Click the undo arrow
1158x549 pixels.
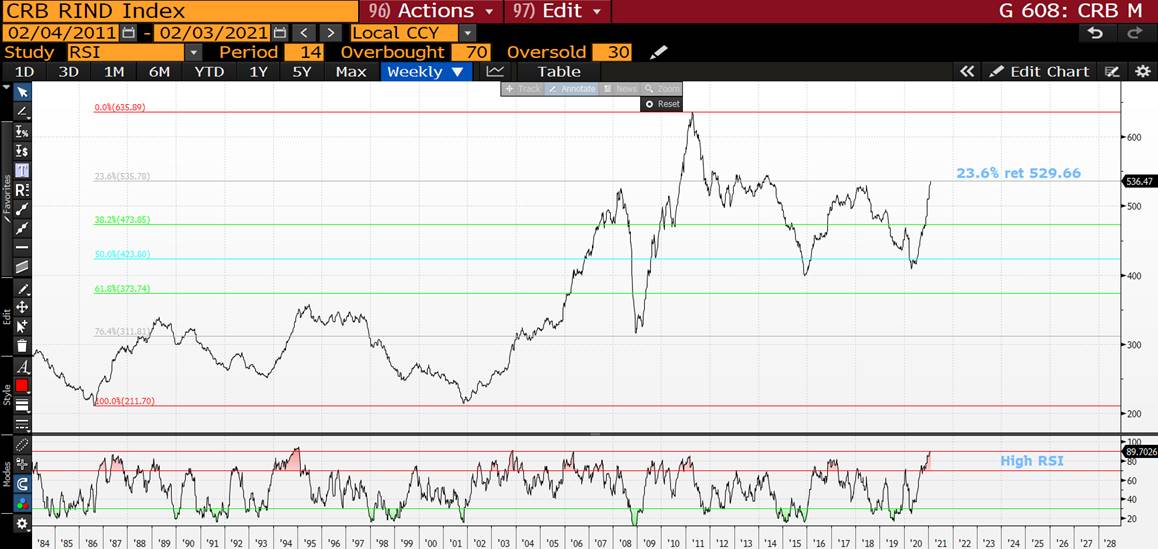point(1096,33)
